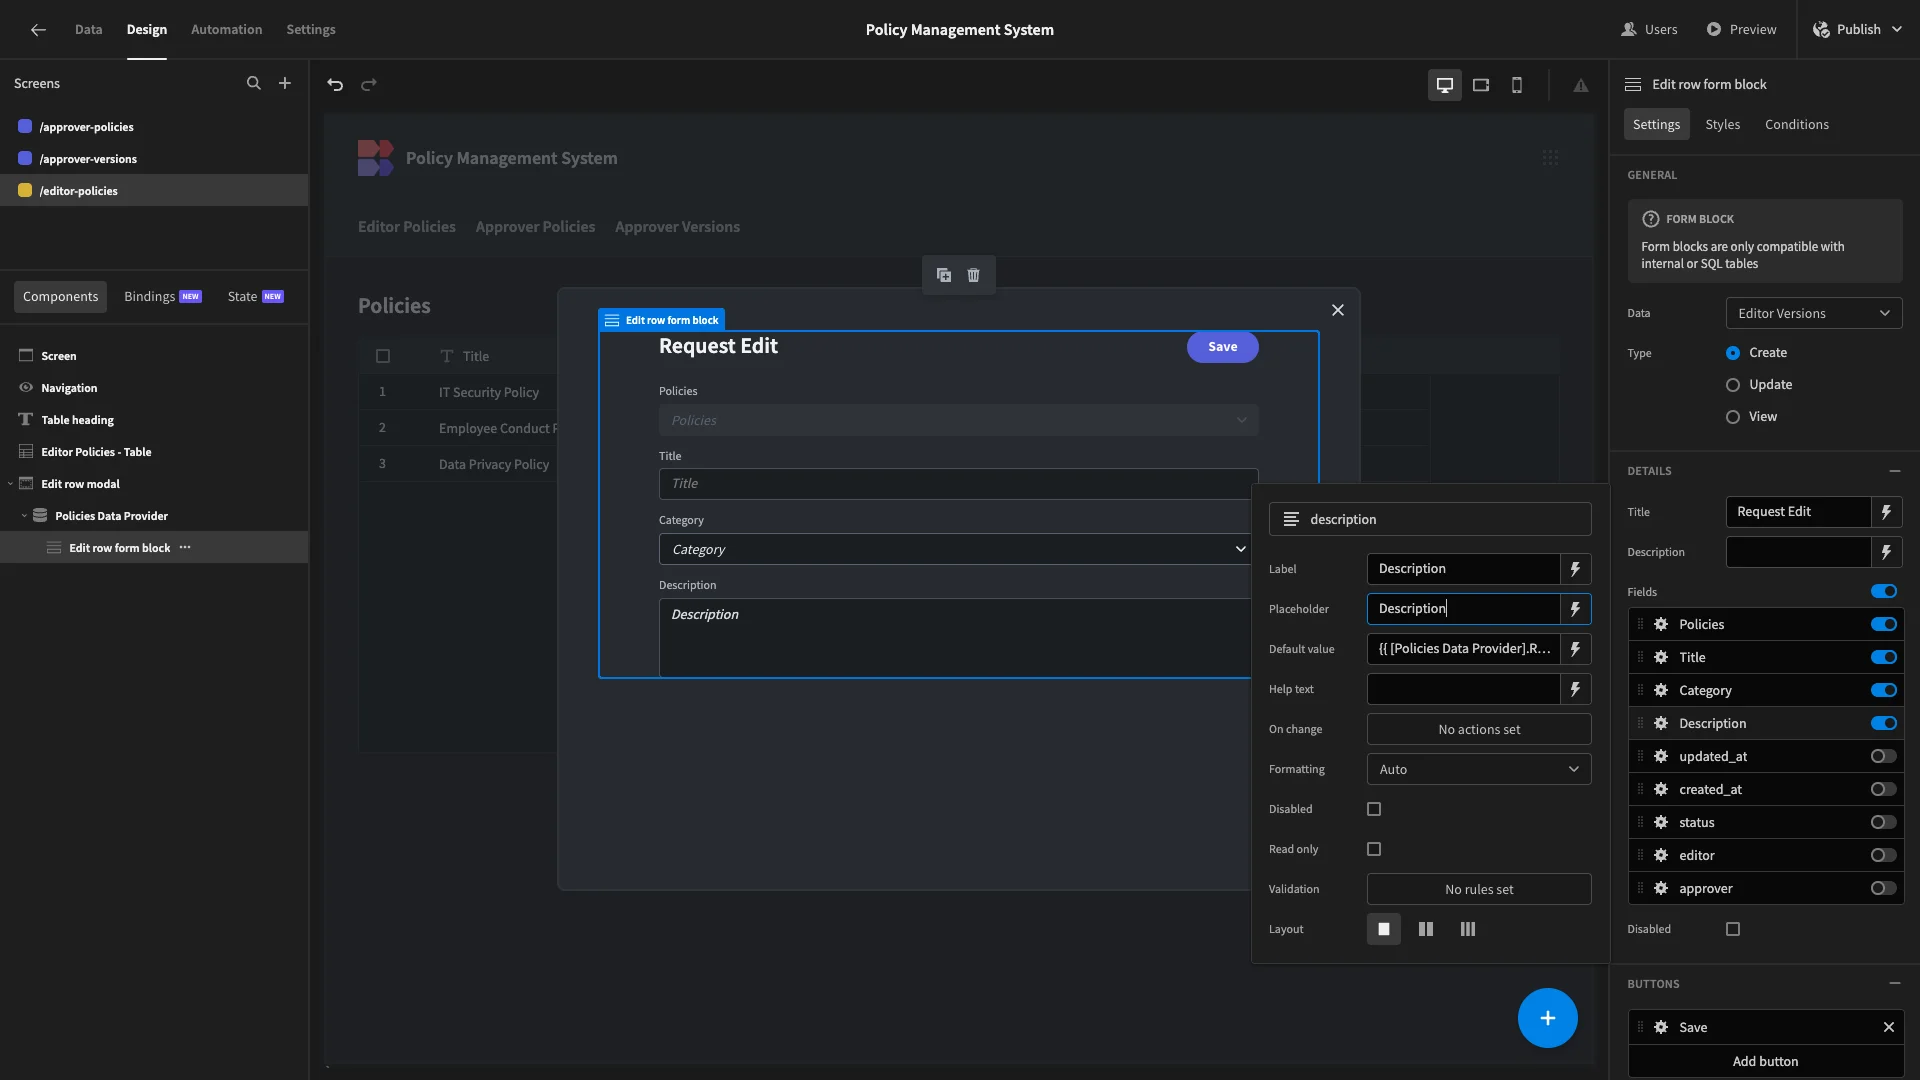Open settings gear for Title field
The height and width of the screenshot is (1080, 1920).
1661,657
